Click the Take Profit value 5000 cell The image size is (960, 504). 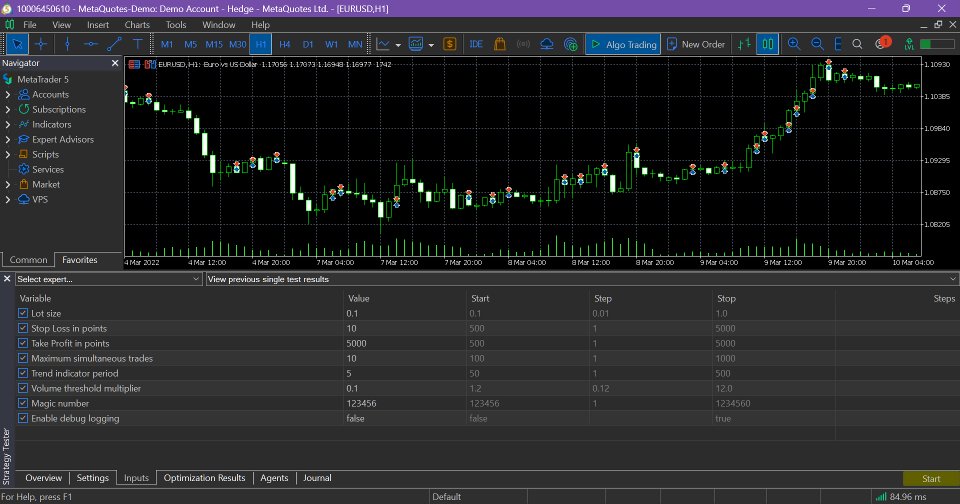coord(405,343)
